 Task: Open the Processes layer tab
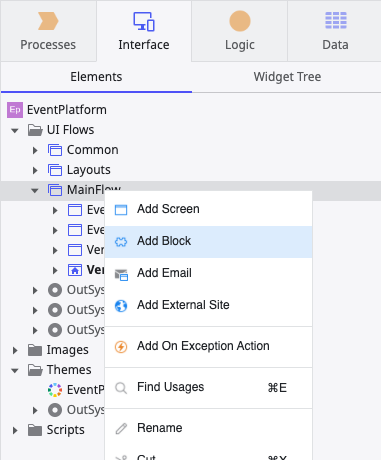pyautogui.click(x=48, y=31)
